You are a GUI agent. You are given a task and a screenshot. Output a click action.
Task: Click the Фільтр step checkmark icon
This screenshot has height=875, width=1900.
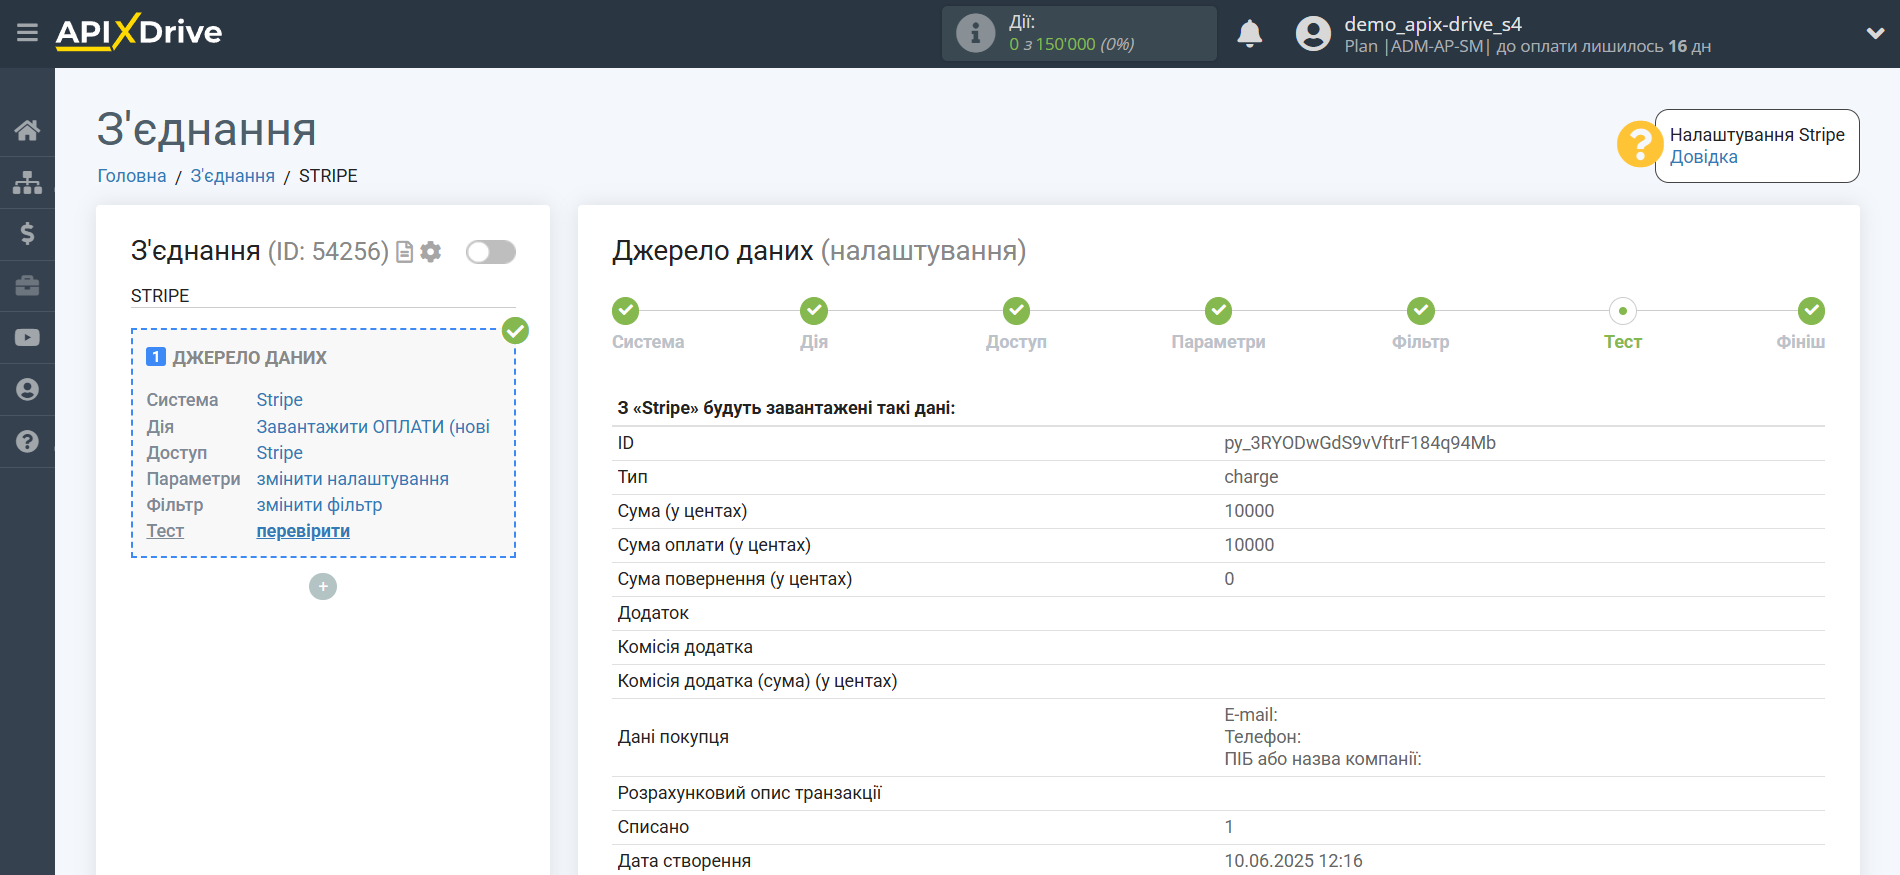1420,311
